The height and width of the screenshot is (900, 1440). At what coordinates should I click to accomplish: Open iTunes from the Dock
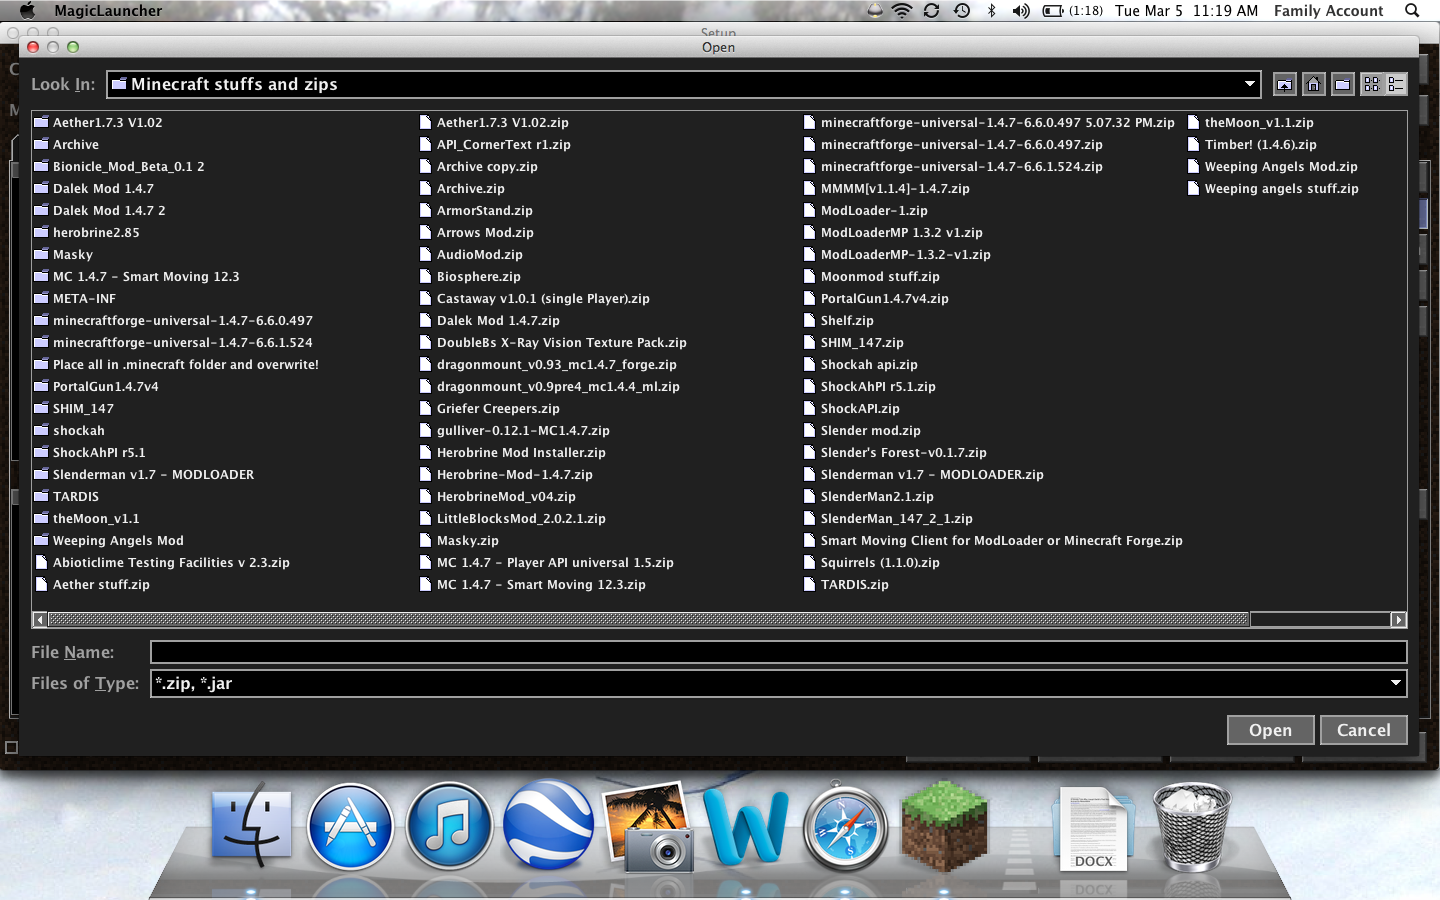(x=449, y=826)
